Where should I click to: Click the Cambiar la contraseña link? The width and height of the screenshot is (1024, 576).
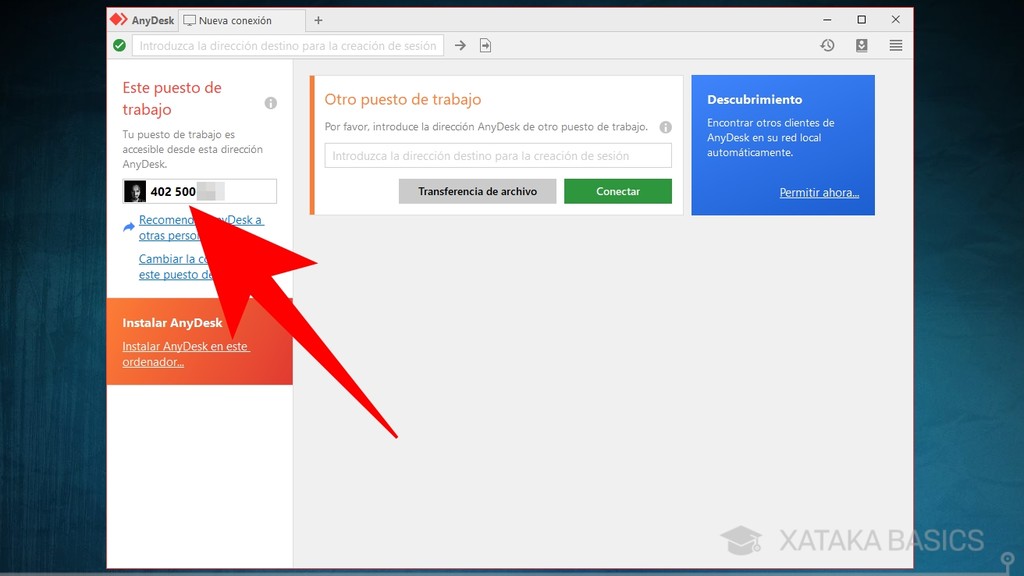177,266
